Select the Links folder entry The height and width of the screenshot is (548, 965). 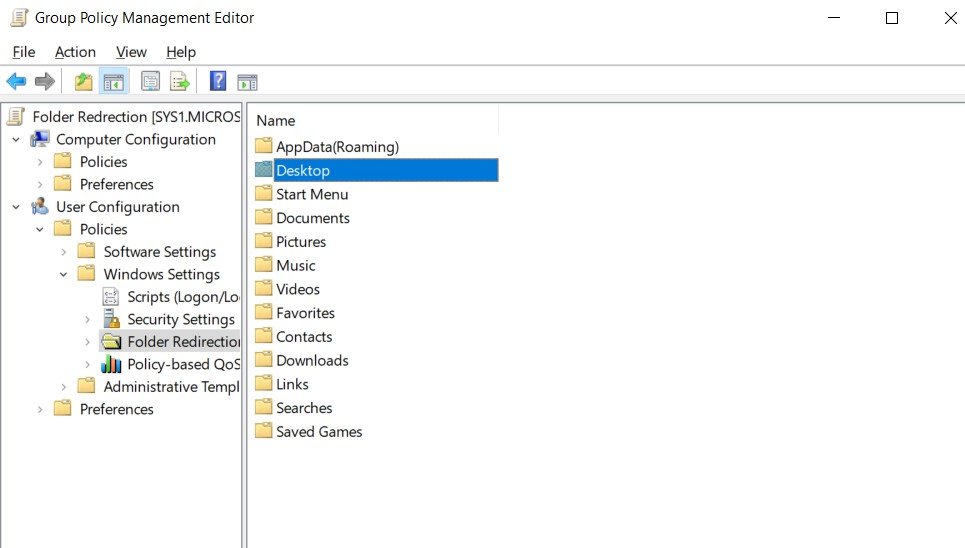[292, 384]
